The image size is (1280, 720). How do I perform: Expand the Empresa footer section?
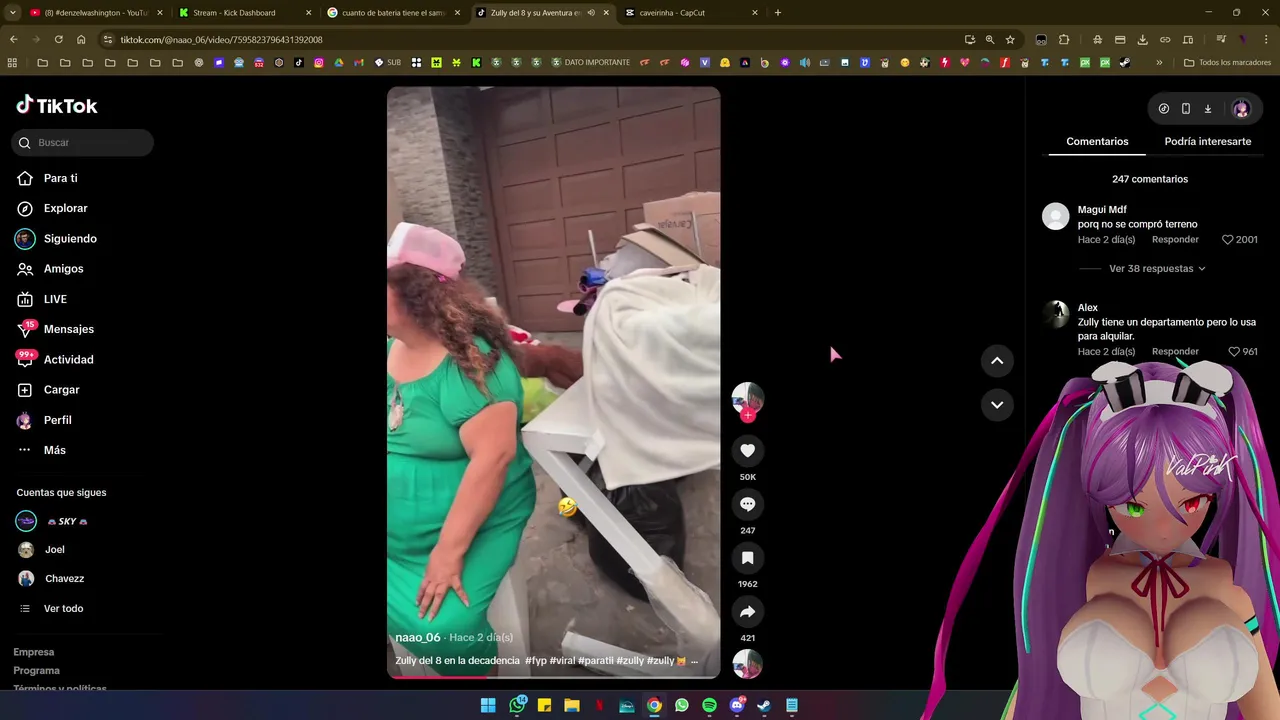pyautogui.click(x=34, y=652)
